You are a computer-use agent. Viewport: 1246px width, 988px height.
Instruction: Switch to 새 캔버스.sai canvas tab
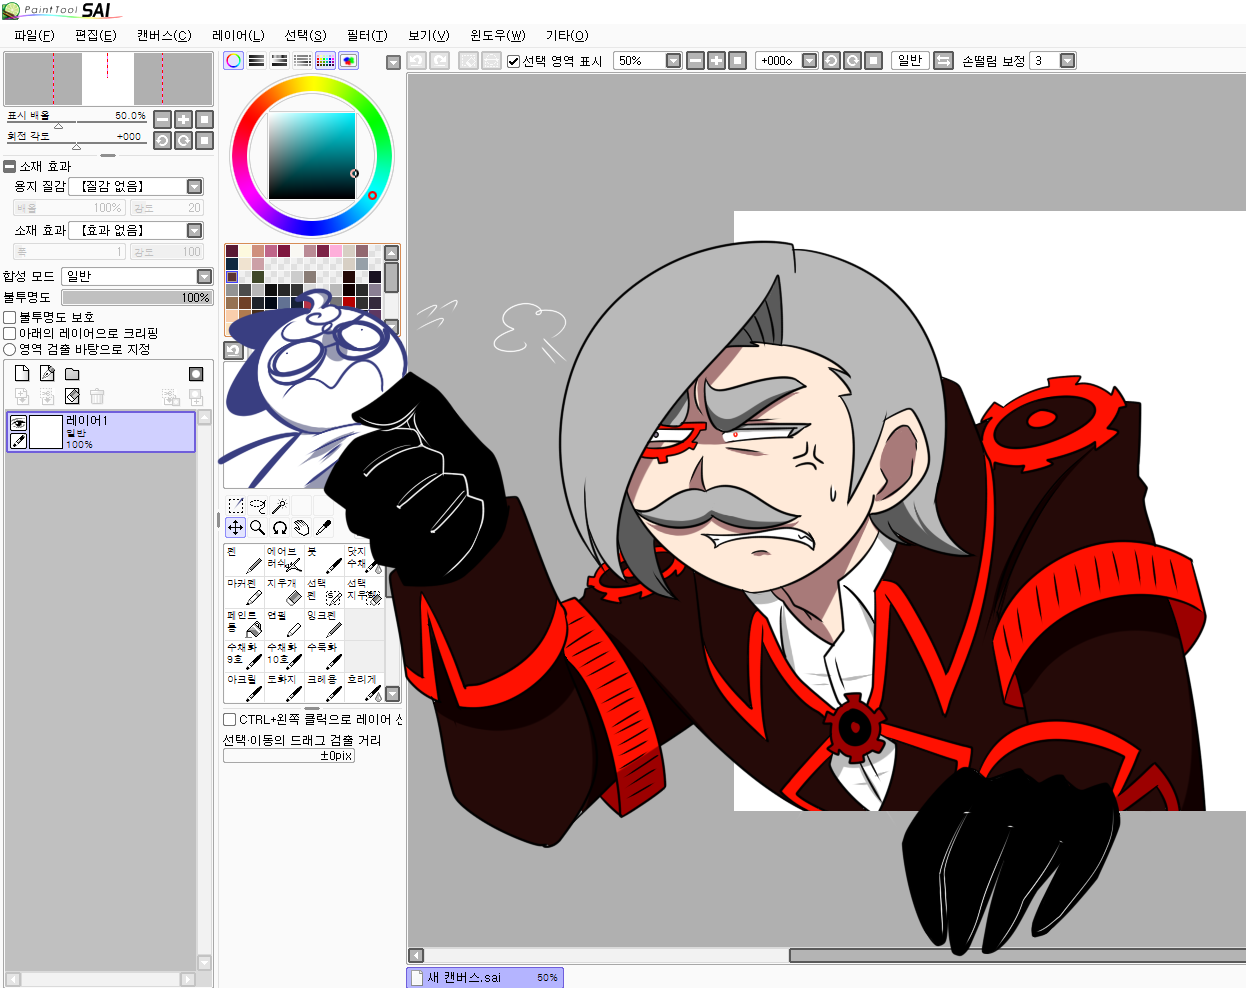[x=486, y=977]
